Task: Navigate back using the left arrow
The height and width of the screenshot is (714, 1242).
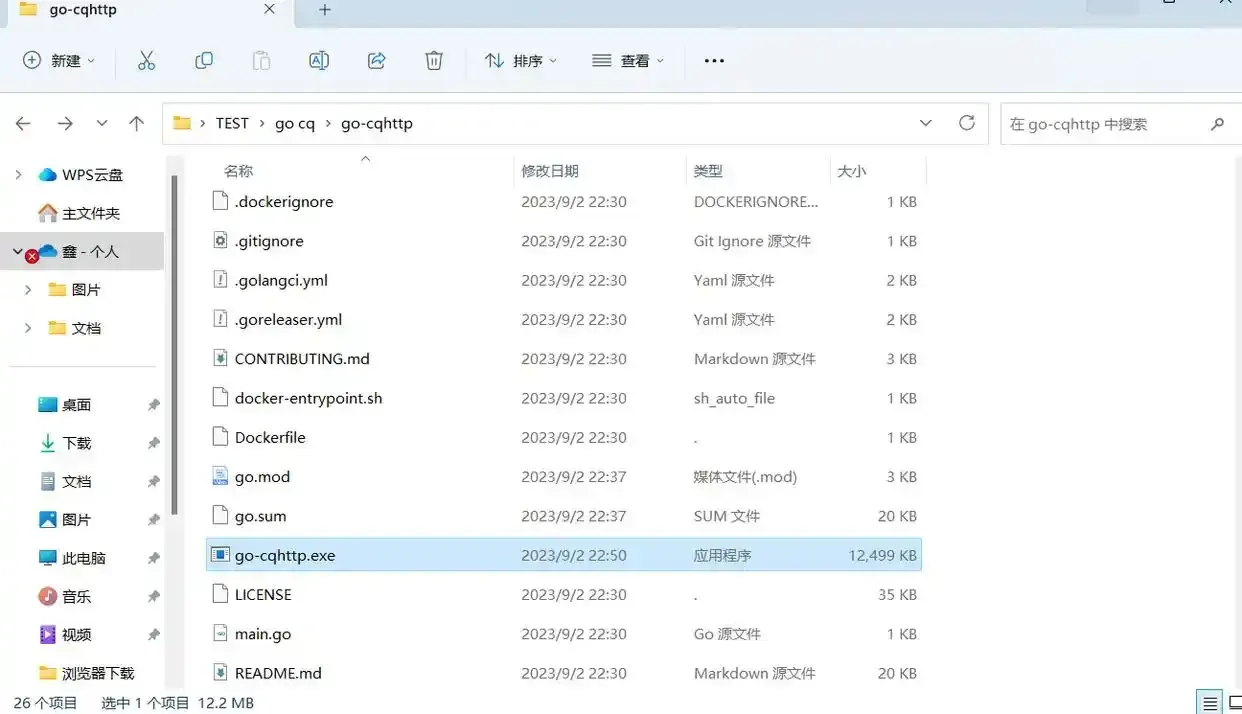Action: (24, 123)
